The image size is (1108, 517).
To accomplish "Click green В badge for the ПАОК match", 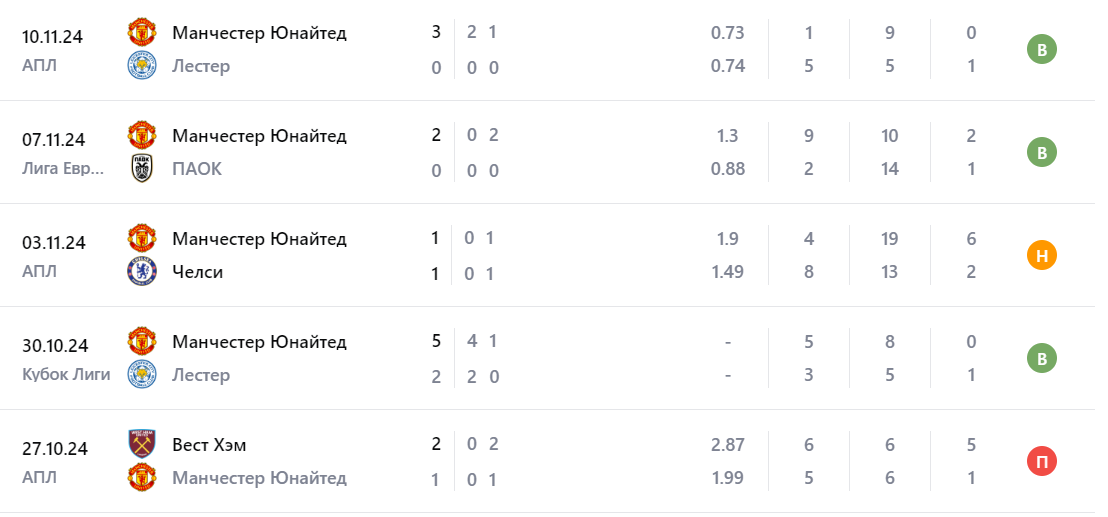I will coord(1041,153).
